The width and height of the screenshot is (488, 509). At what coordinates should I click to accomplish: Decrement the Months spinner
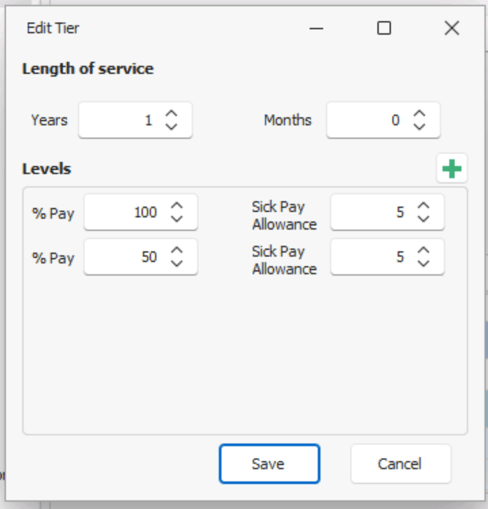tap(419, 126)
